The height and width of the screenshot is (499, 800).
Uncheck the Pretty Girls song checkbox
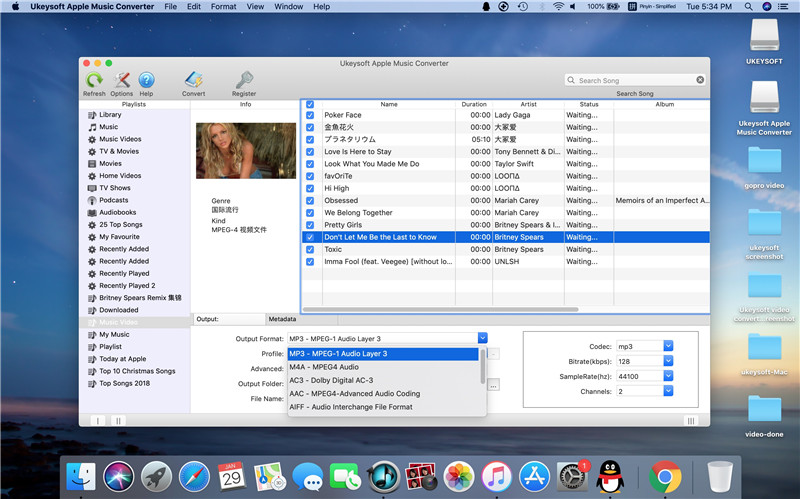point(310,225)
